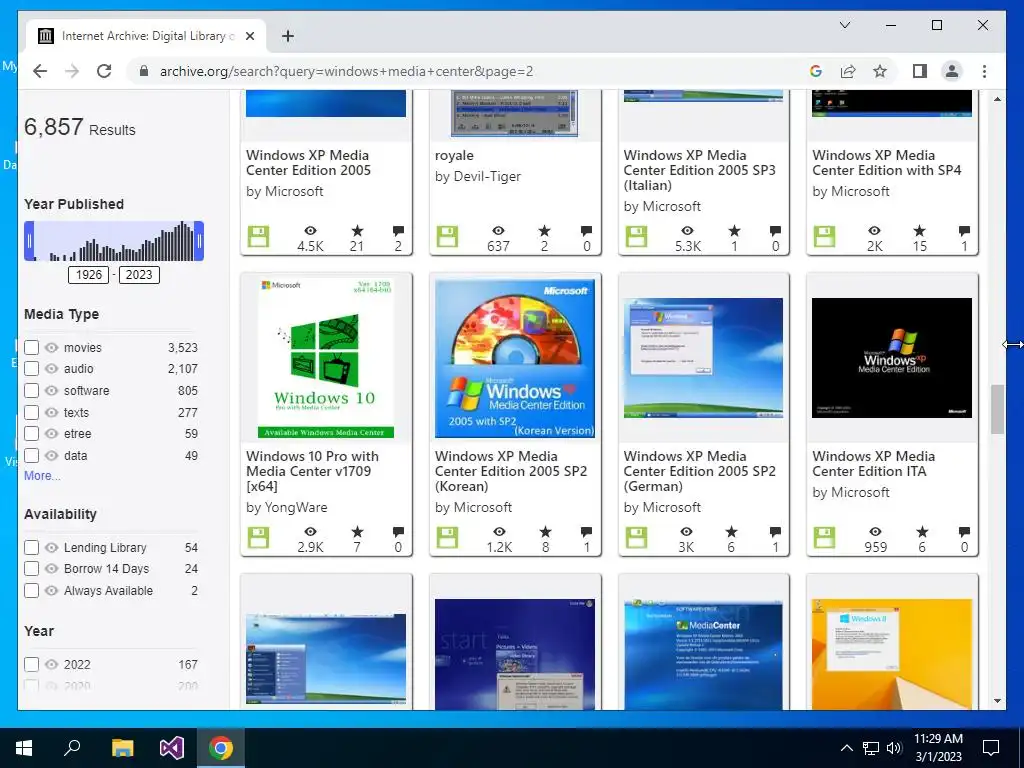Click left handle of Year Published slider
This screenshot has width=1024, height=768.
click(29, 241)
